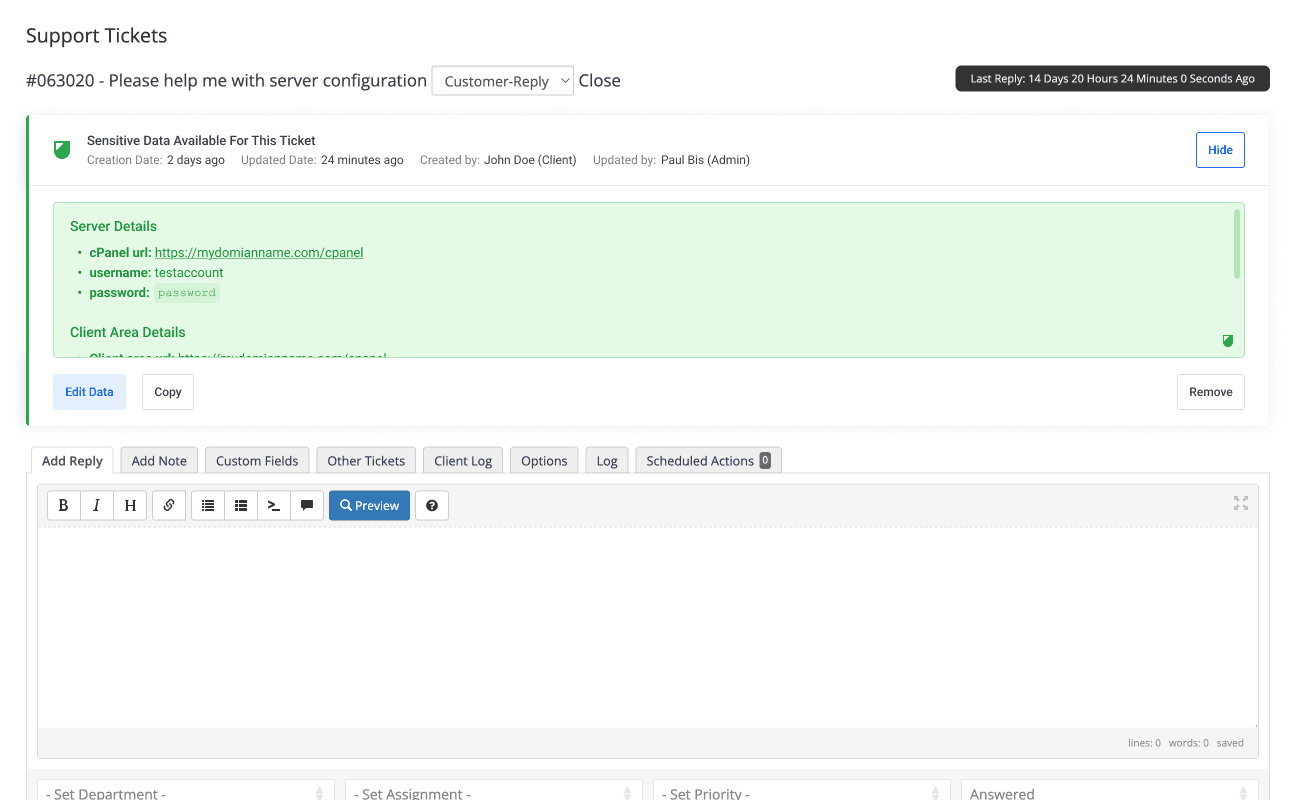
Task: Open the Set Department dropdown
Action: pos(185,793)
